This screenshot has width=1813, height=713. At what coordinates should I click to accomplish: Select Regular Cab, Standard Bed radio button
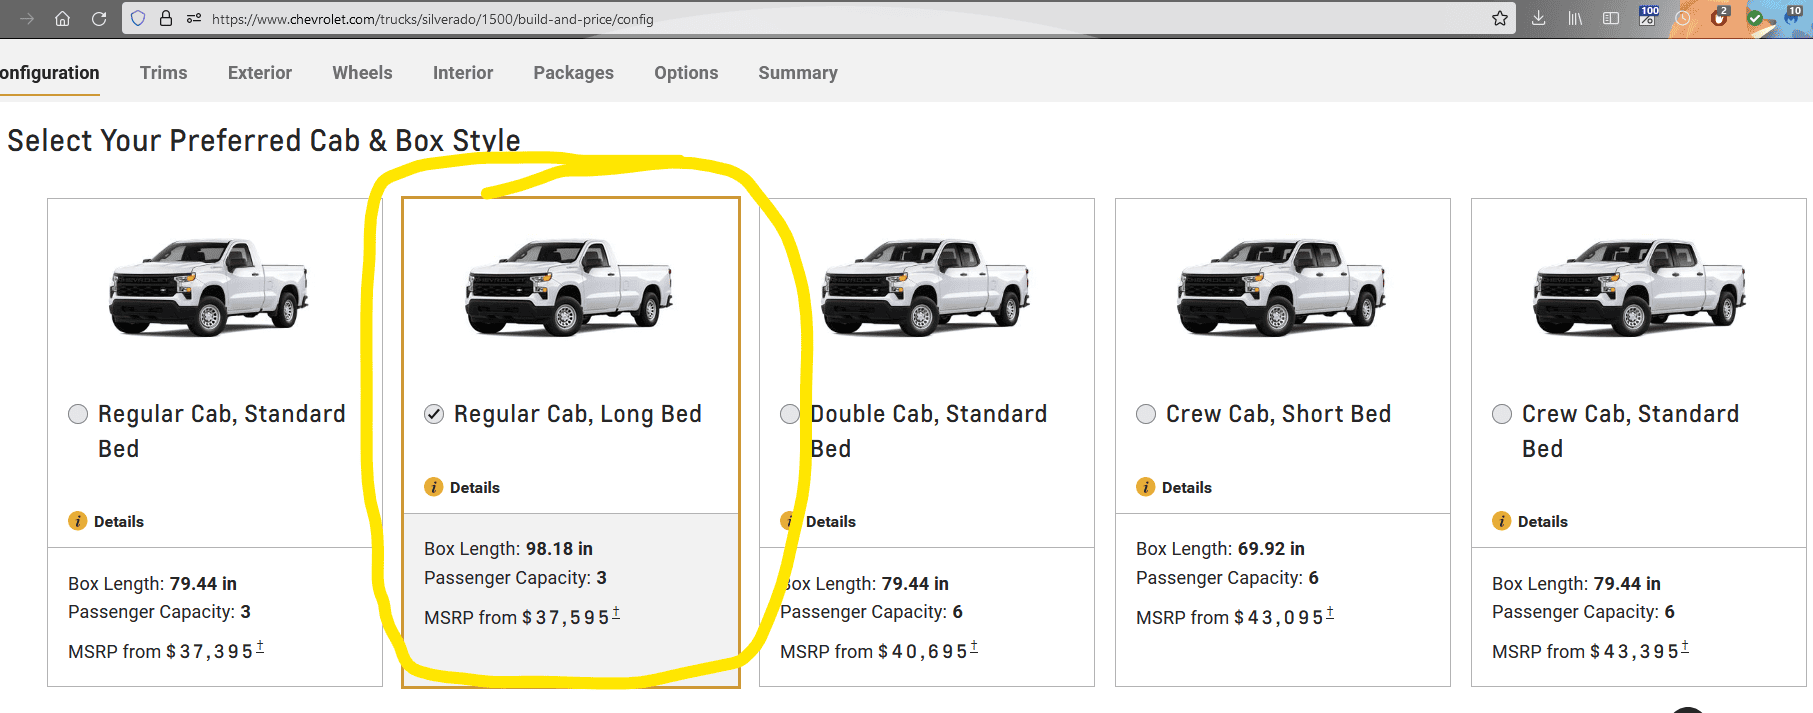(78, 414)
